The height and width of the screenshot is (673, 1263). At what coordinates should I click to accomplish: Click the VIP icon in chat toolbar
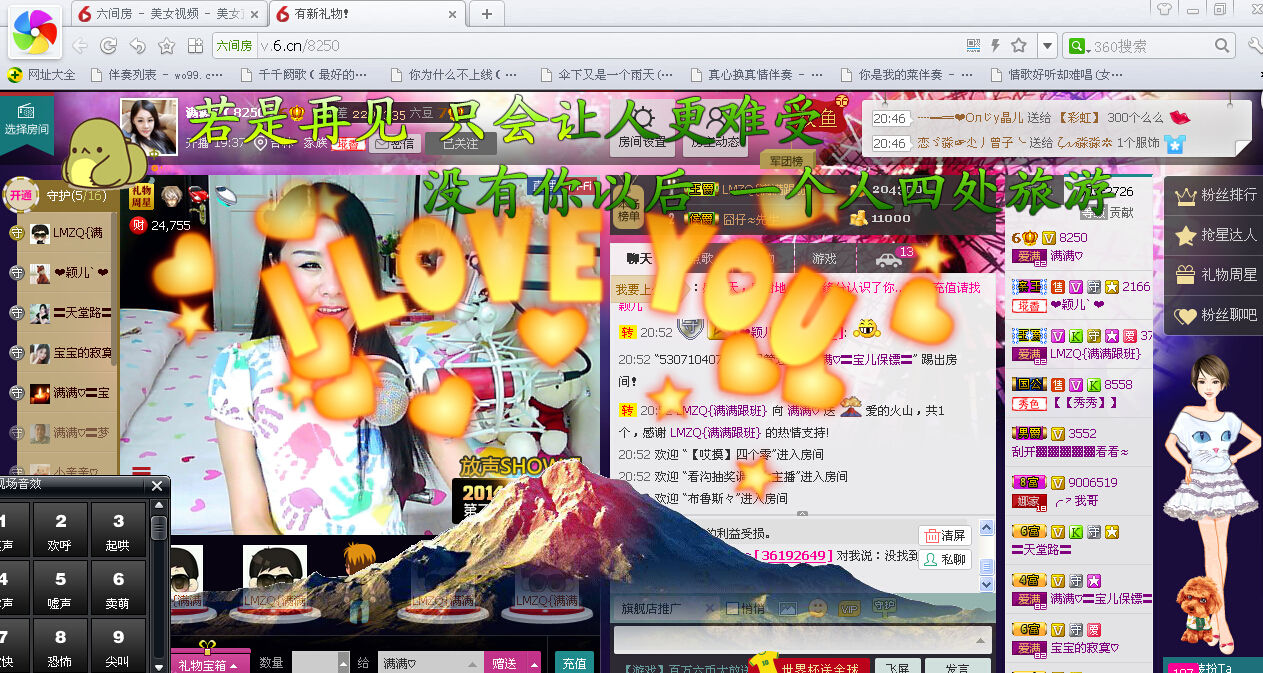tap(850, 608)
